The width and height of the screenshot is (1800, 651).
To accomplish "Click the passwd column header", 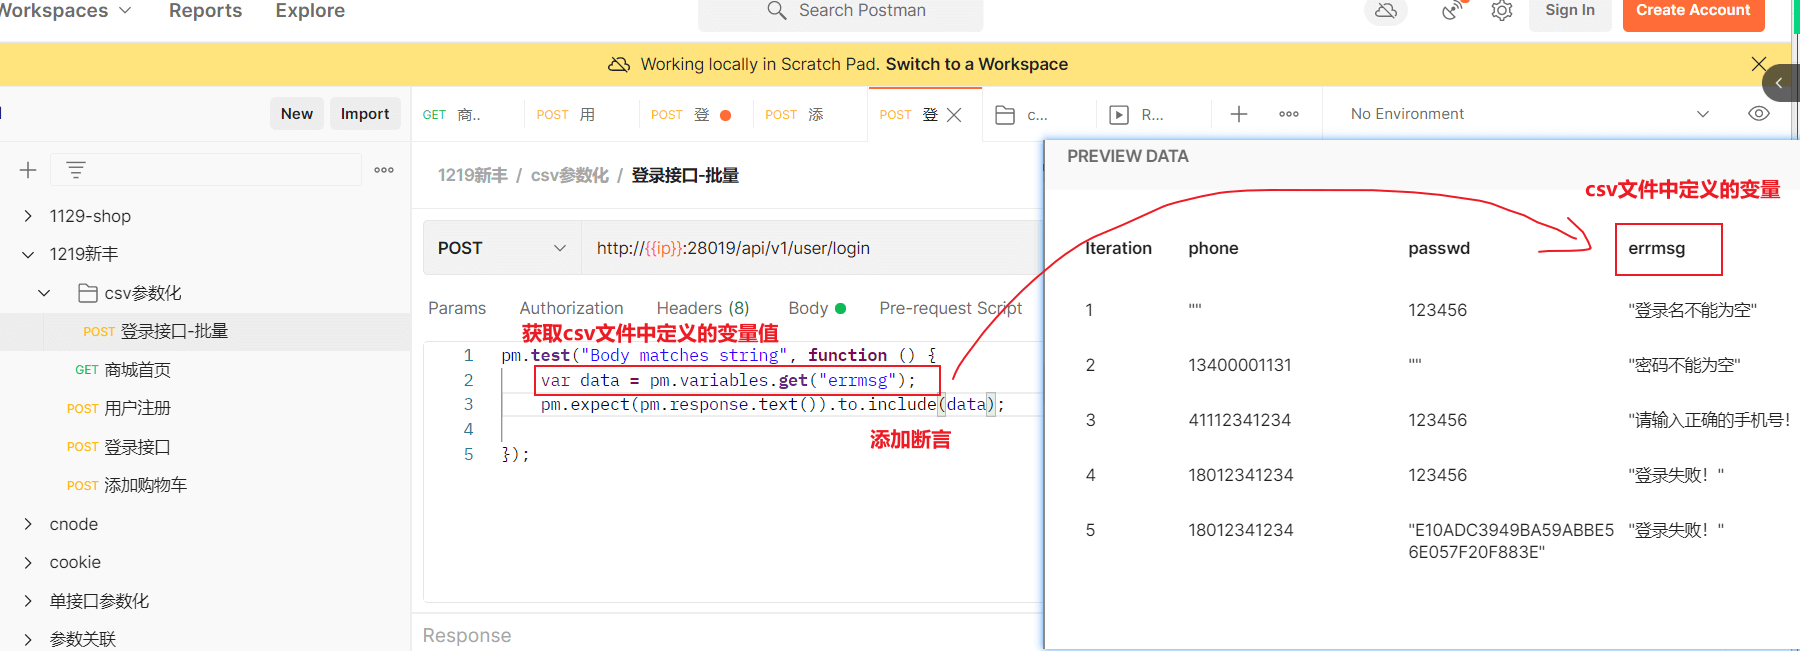I will pos(1439,248).
